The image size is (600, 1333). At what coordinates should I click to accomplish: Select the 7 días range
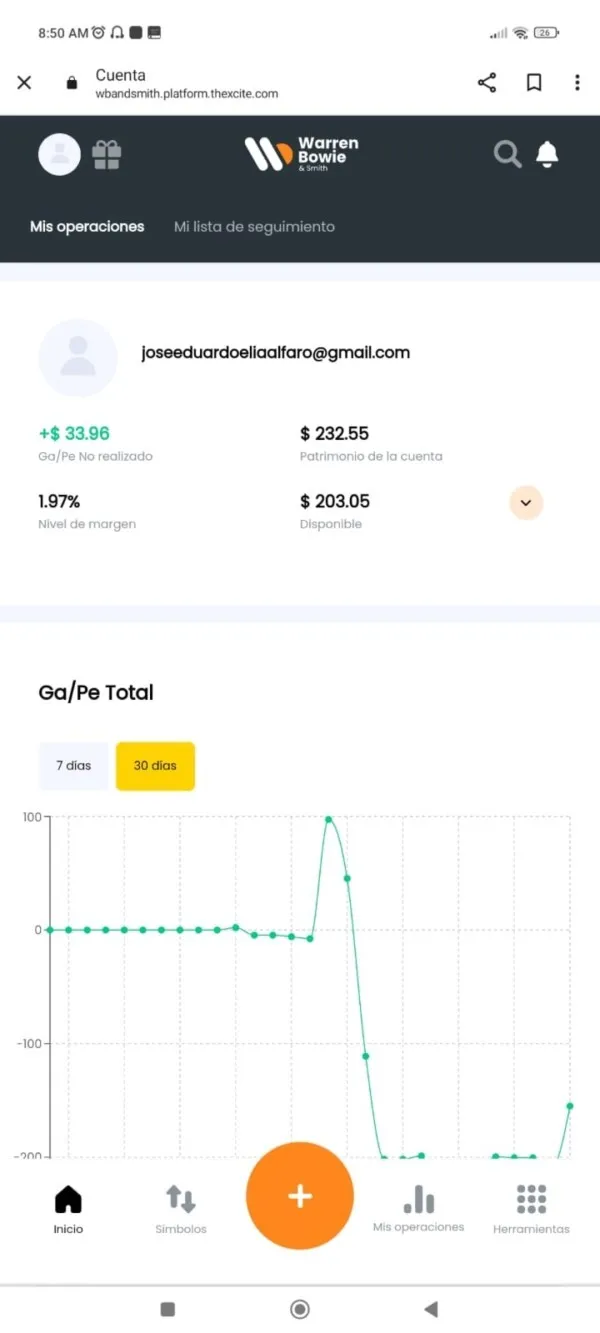pos(73,766)
